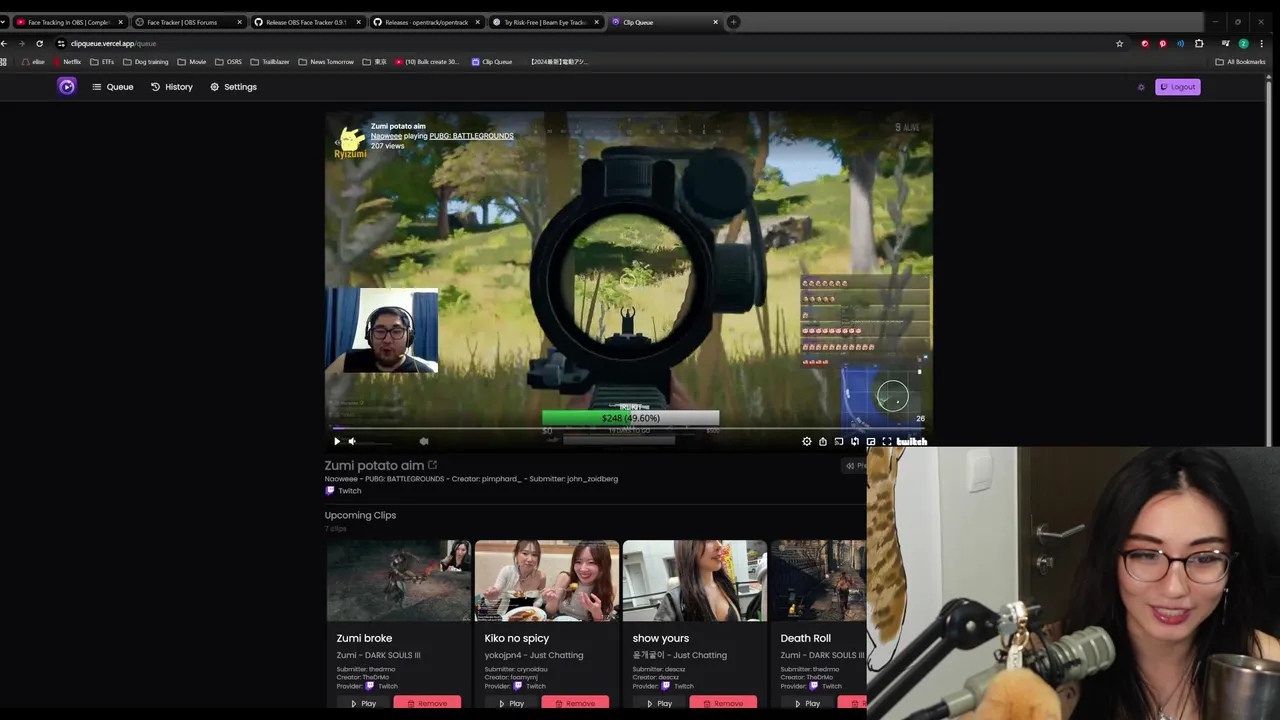
Task: Bookmark this page with star icon
Action: pos(1119,43)
